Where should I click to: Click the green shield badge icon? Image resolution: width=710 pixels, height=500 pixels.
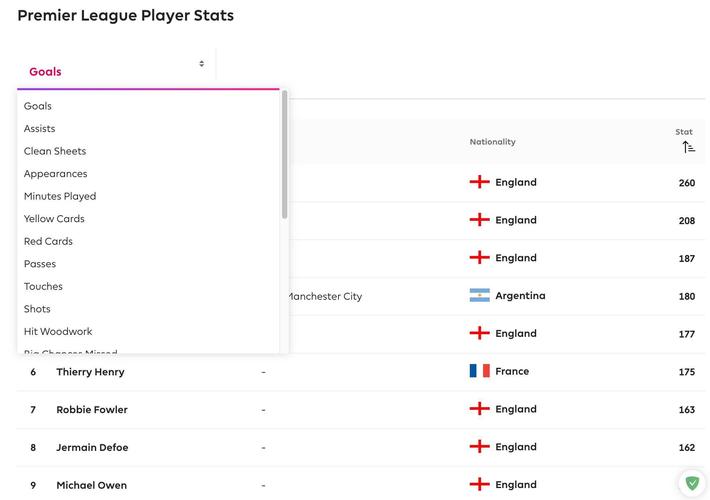coord(692,483)
